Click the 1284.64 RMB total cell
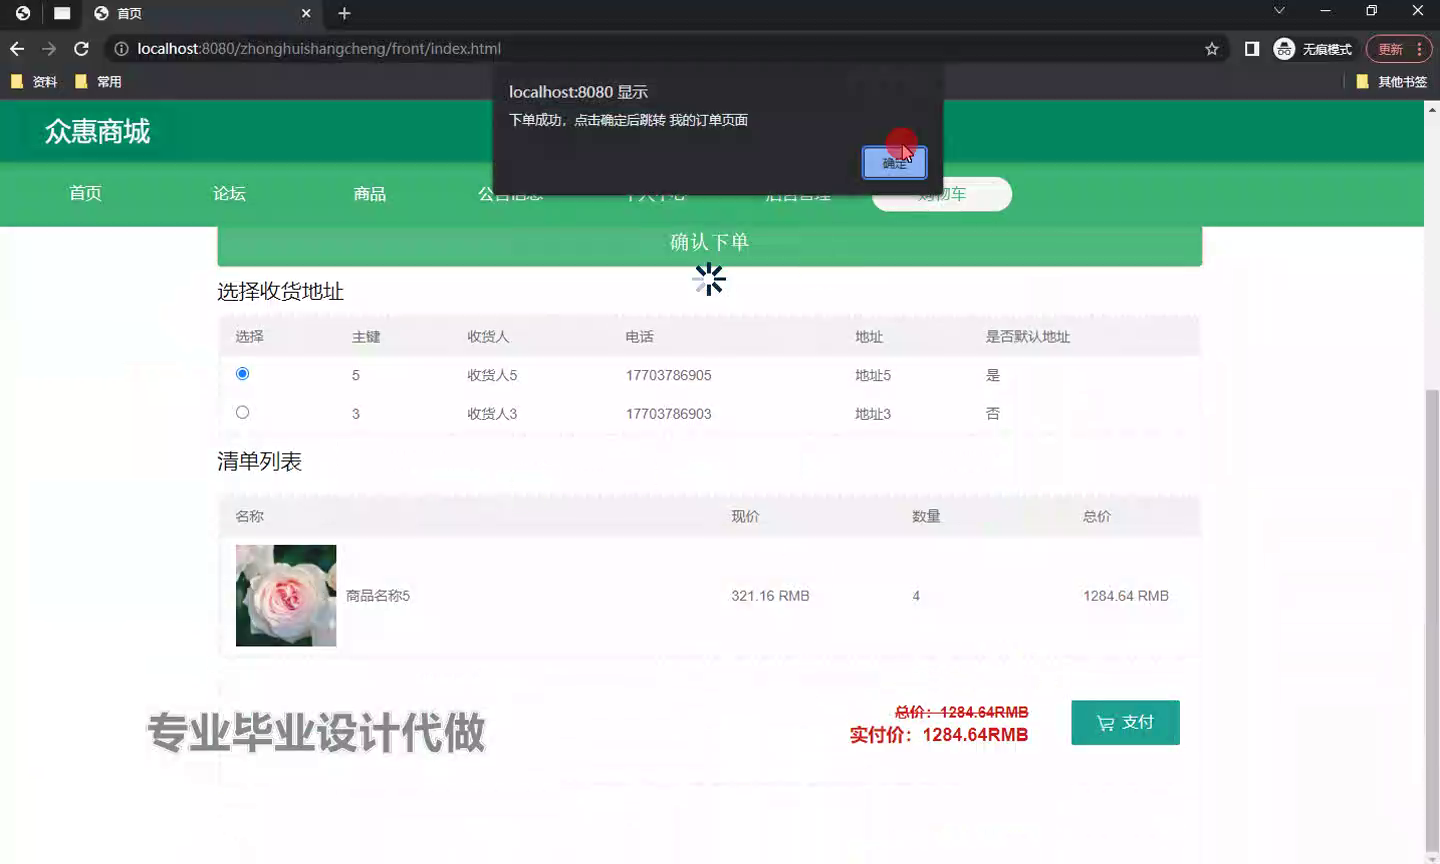Image resolution: width=1440 pixels, height=864 pixels. 1126,596
